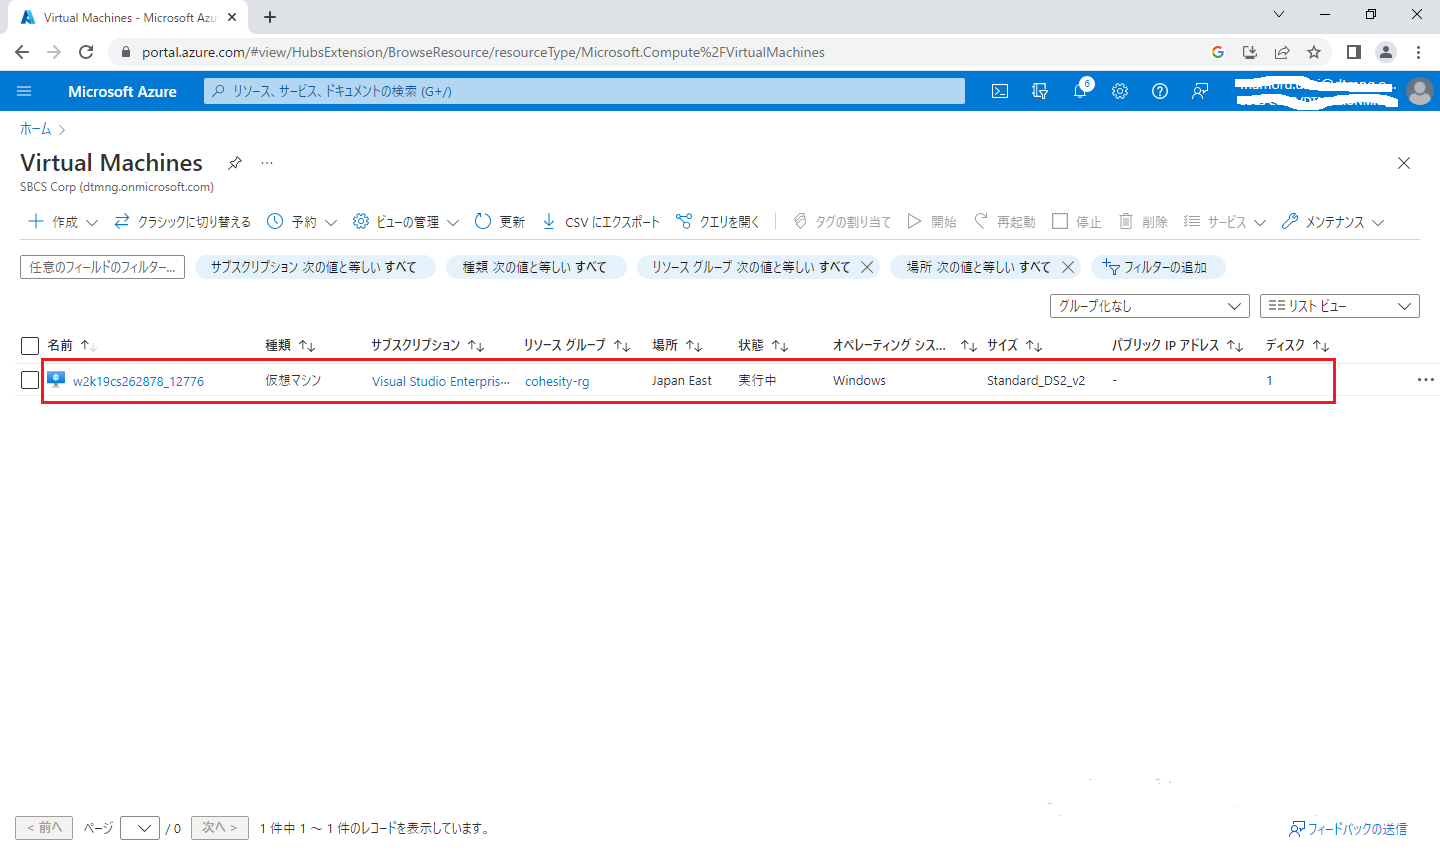Click クエリを開く to open query
This screenshot has height=860, width=1440.
718,222
